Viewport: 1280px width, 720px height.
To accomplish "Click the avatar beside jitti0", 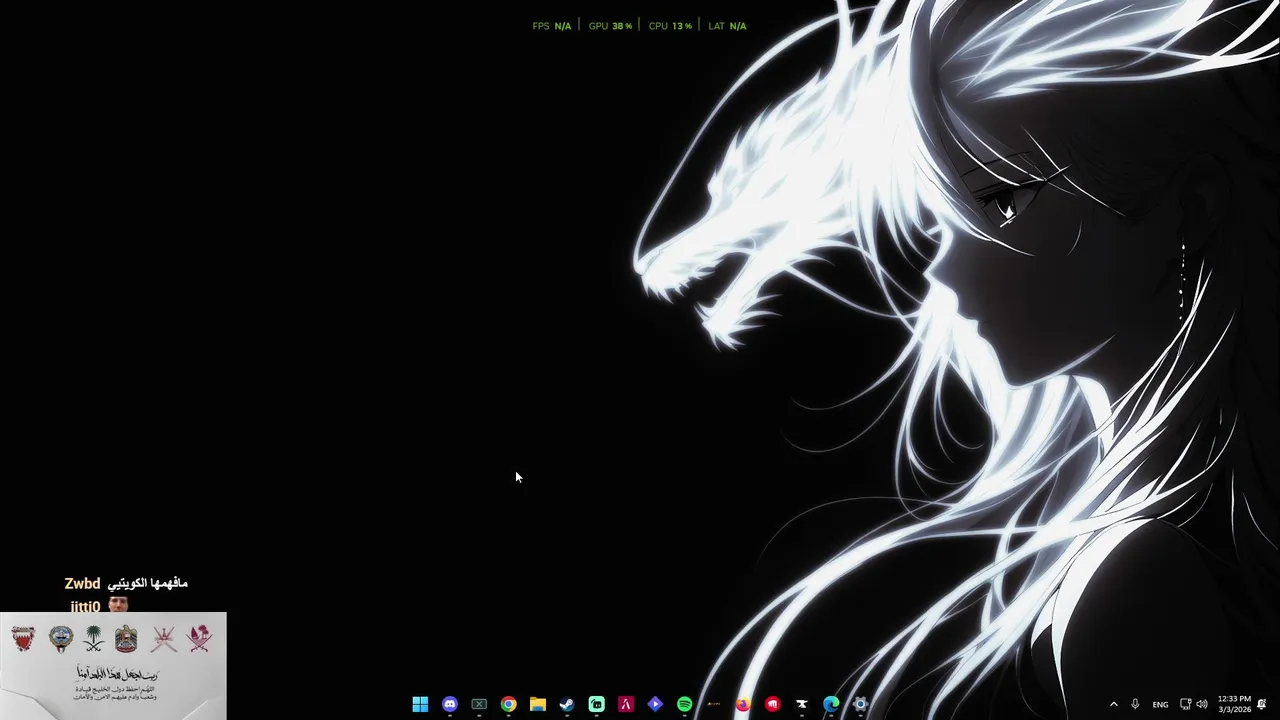I will click(x=118, y=604).
